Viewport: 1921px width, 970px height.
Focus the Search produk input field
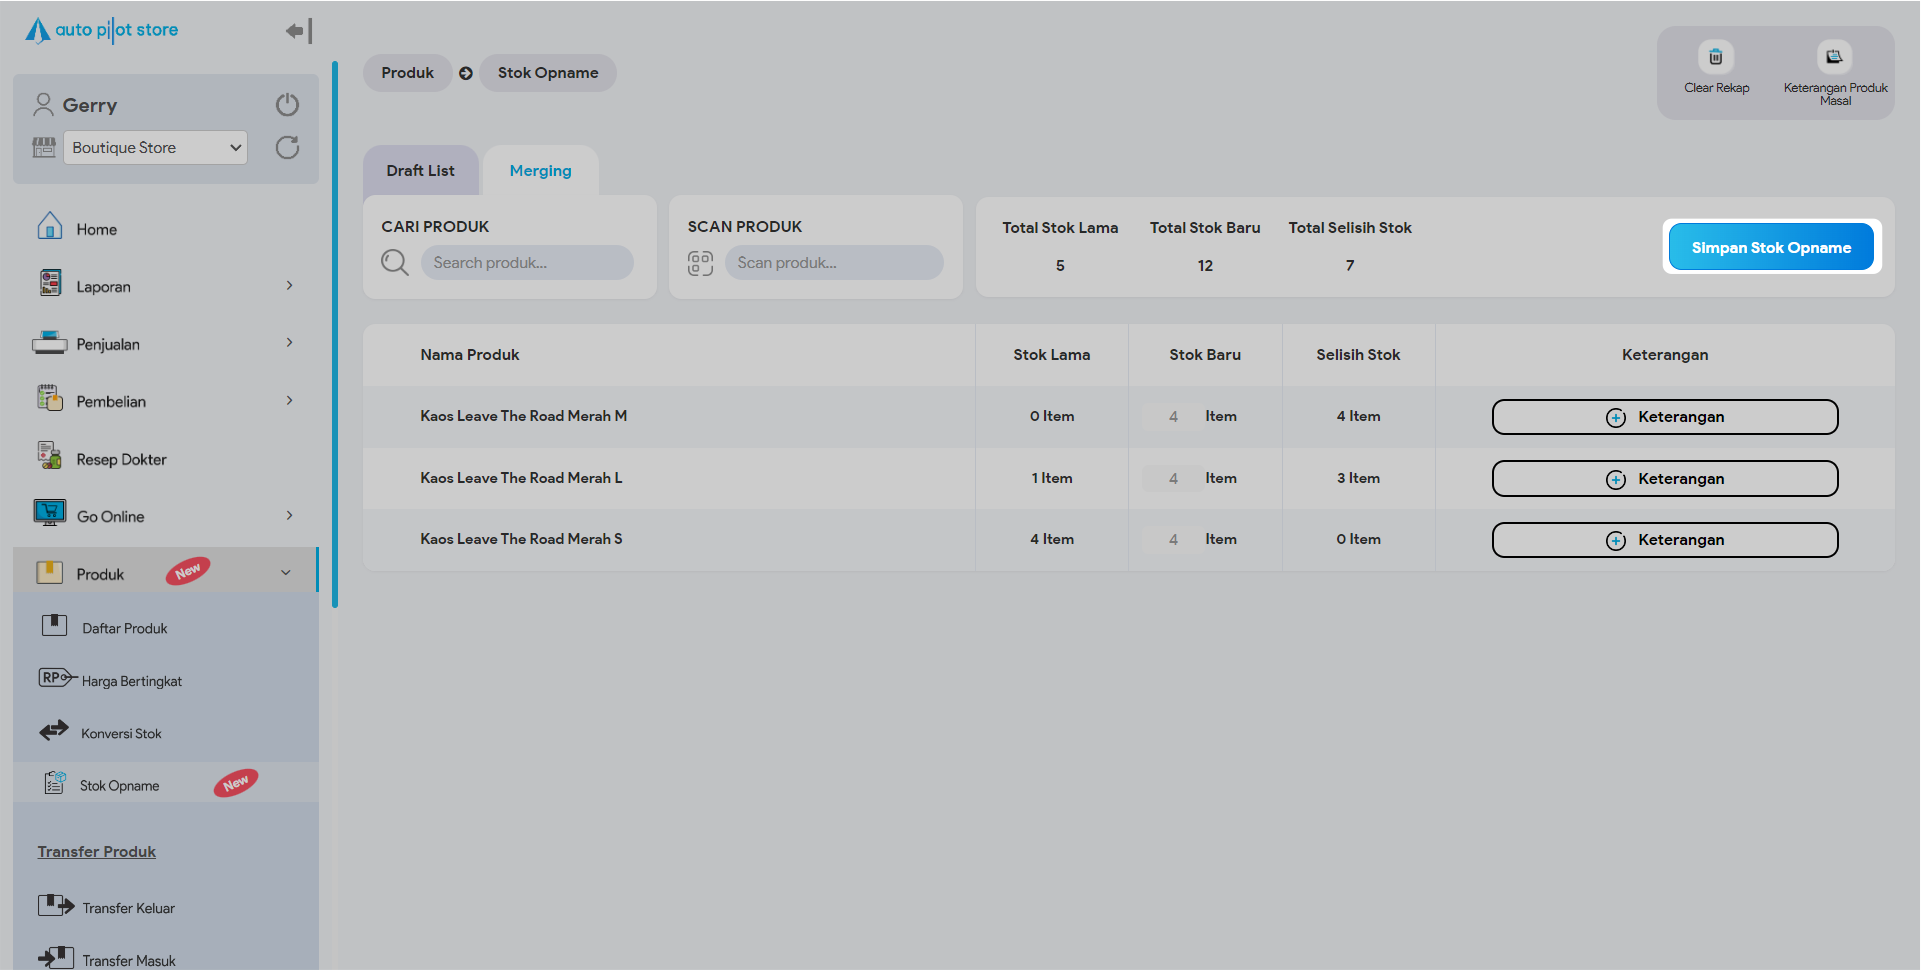527,263
